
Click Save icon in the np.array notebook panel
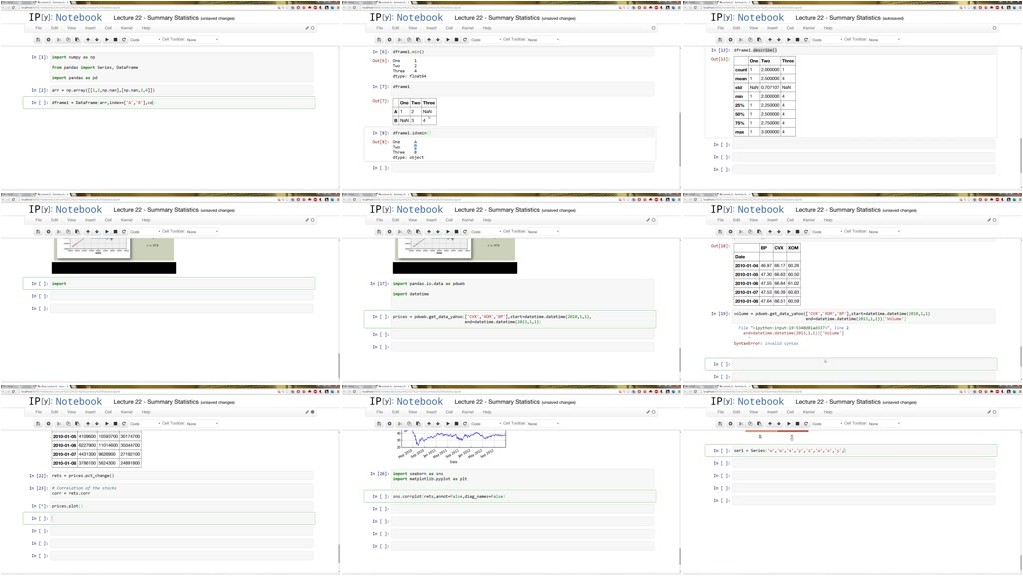pyautogui.click(x=38, y=39)
